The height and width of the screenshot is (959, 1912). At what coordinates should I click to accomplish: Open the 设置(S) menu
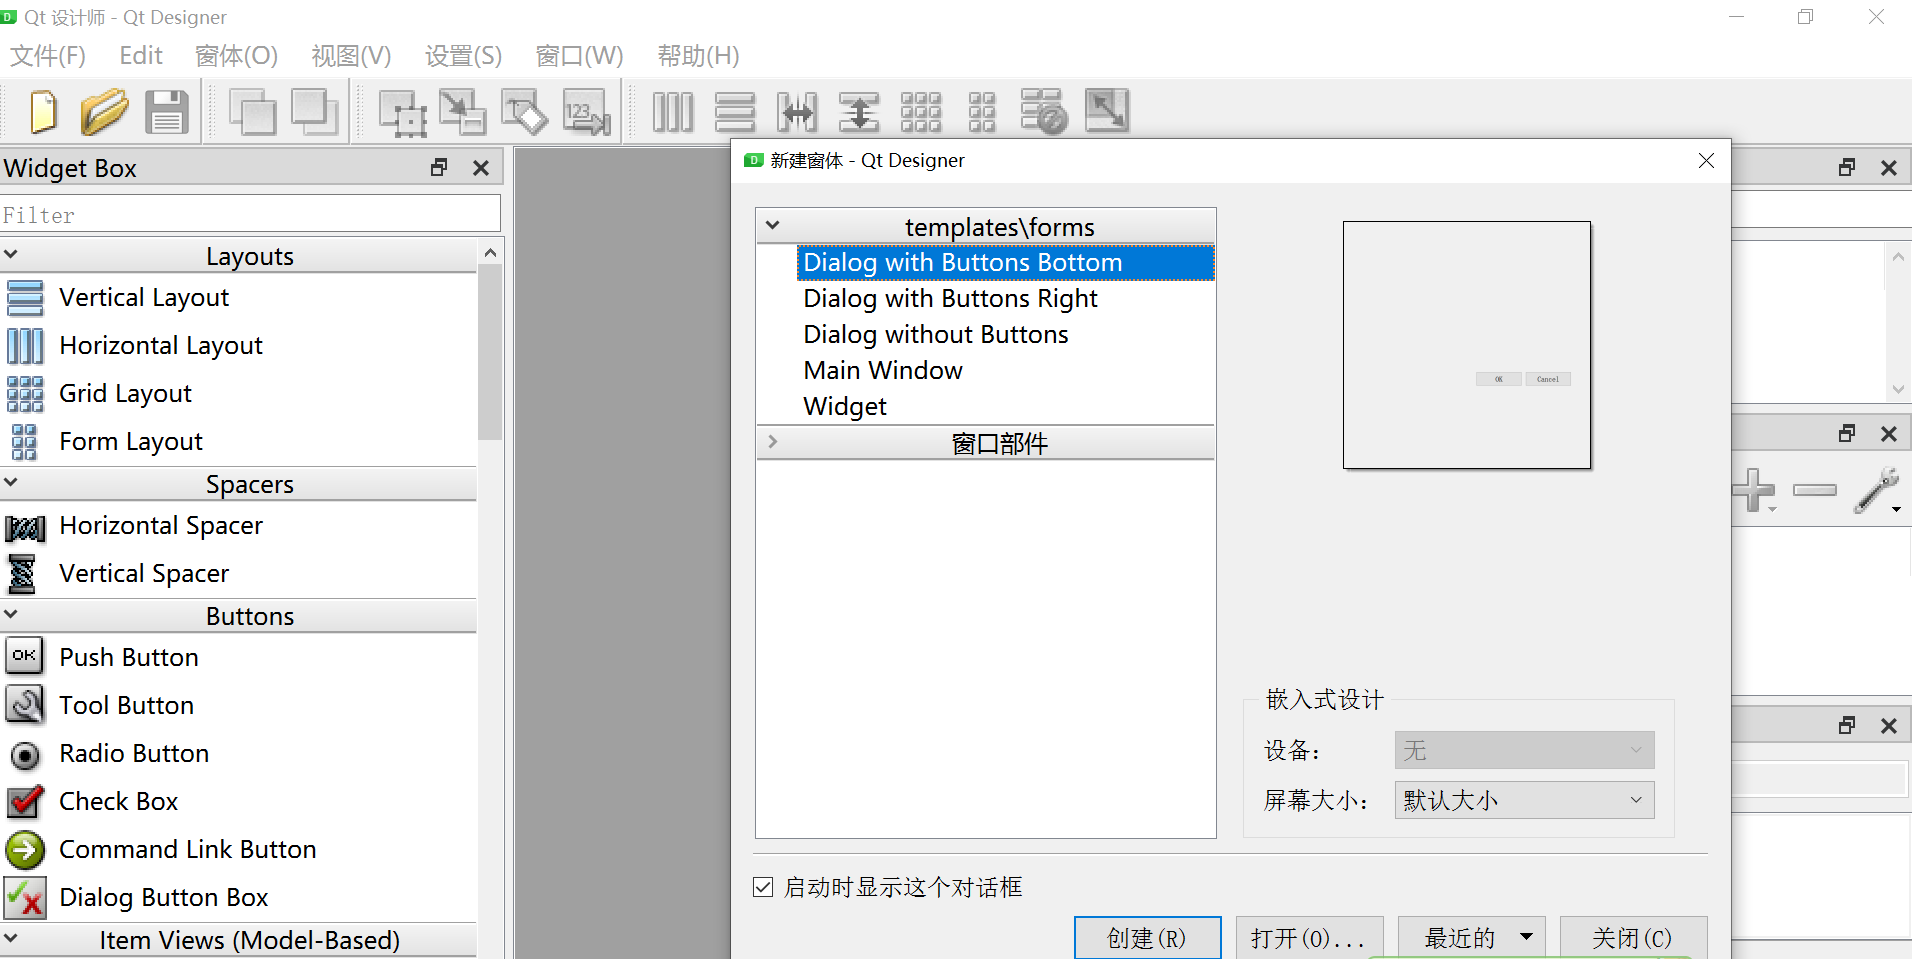[463, 56]
